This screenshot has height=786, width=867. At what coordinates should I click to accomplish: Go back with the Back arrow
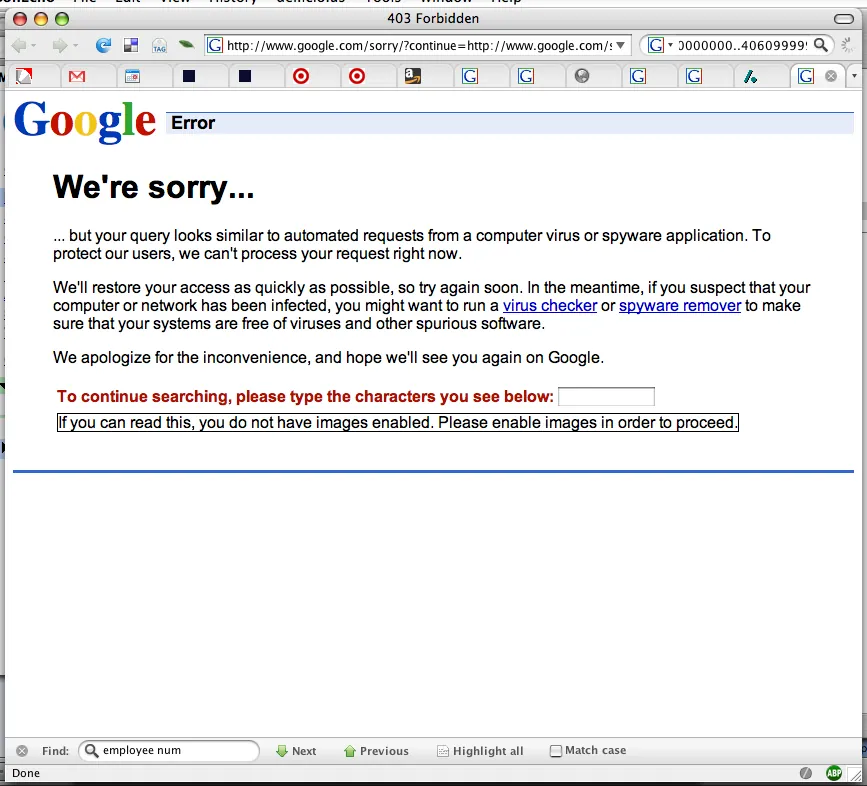tap(18, 45)
